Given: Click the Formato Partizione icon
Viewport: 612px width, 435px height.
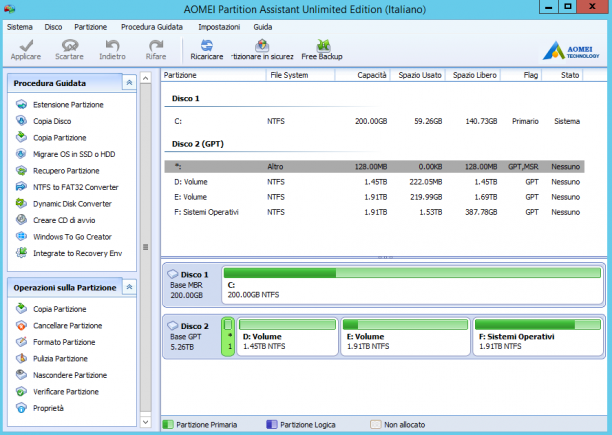Looking at the screenshot, I should click(21, 342).
